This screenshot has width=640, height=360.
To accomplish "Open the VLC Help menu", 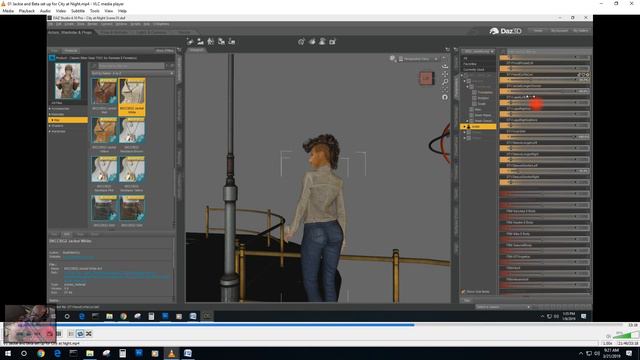I will pyautogui.click(x=122, y=11).
